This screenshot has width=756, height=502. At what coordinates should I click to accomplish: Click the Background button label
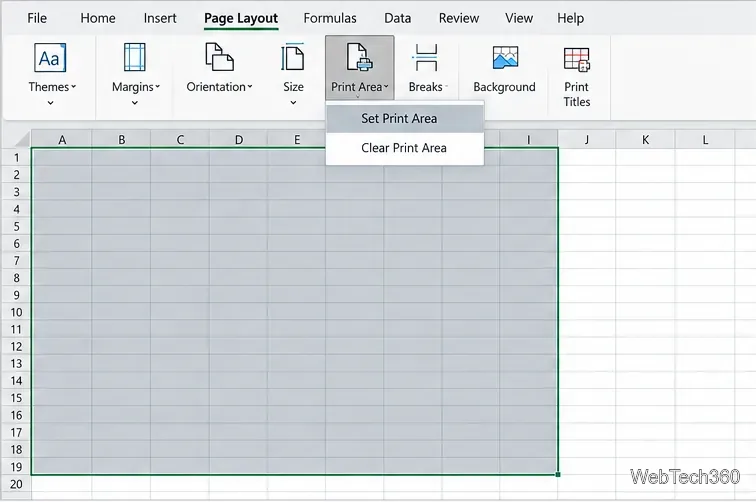(x=504, y=87)
